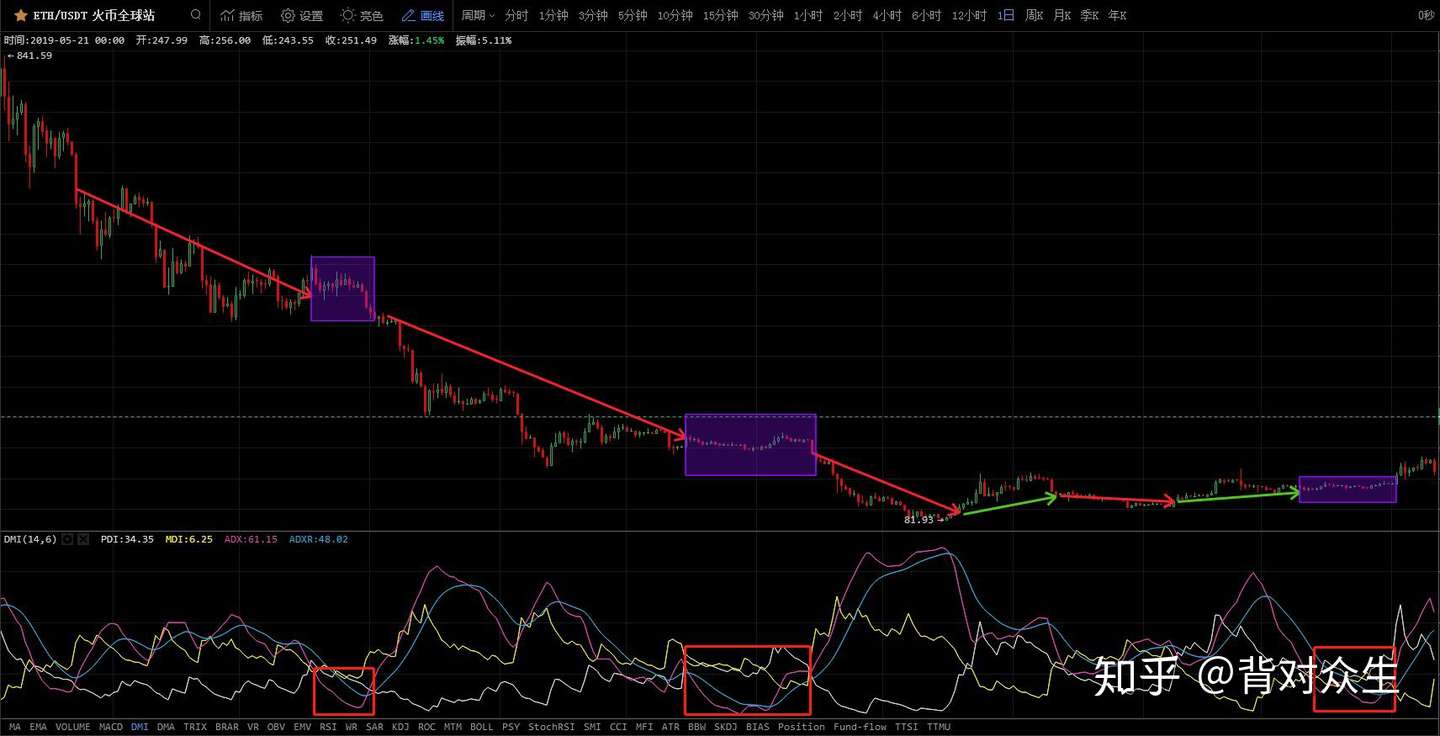
Task: Click the MDI:6.25 value
Action: tap(189, 539)
